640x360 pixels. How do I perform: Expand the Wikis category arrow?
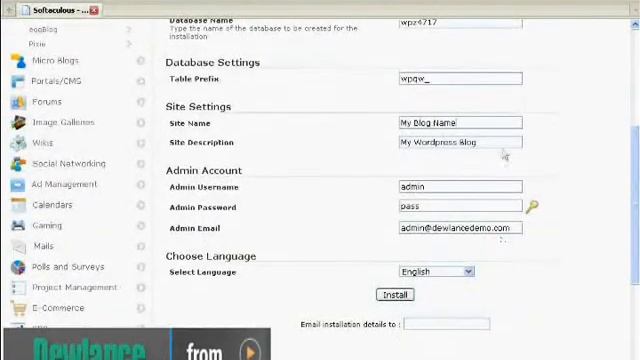141,143
